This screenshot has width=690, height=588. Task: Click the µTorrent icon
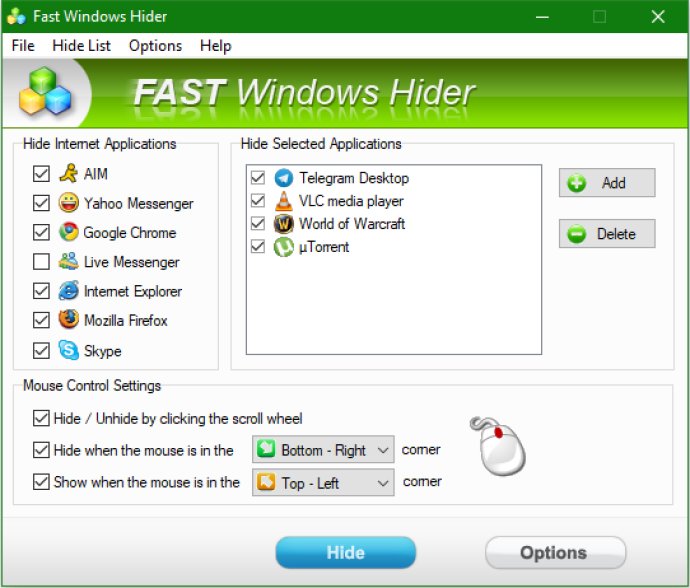(284, 247)
